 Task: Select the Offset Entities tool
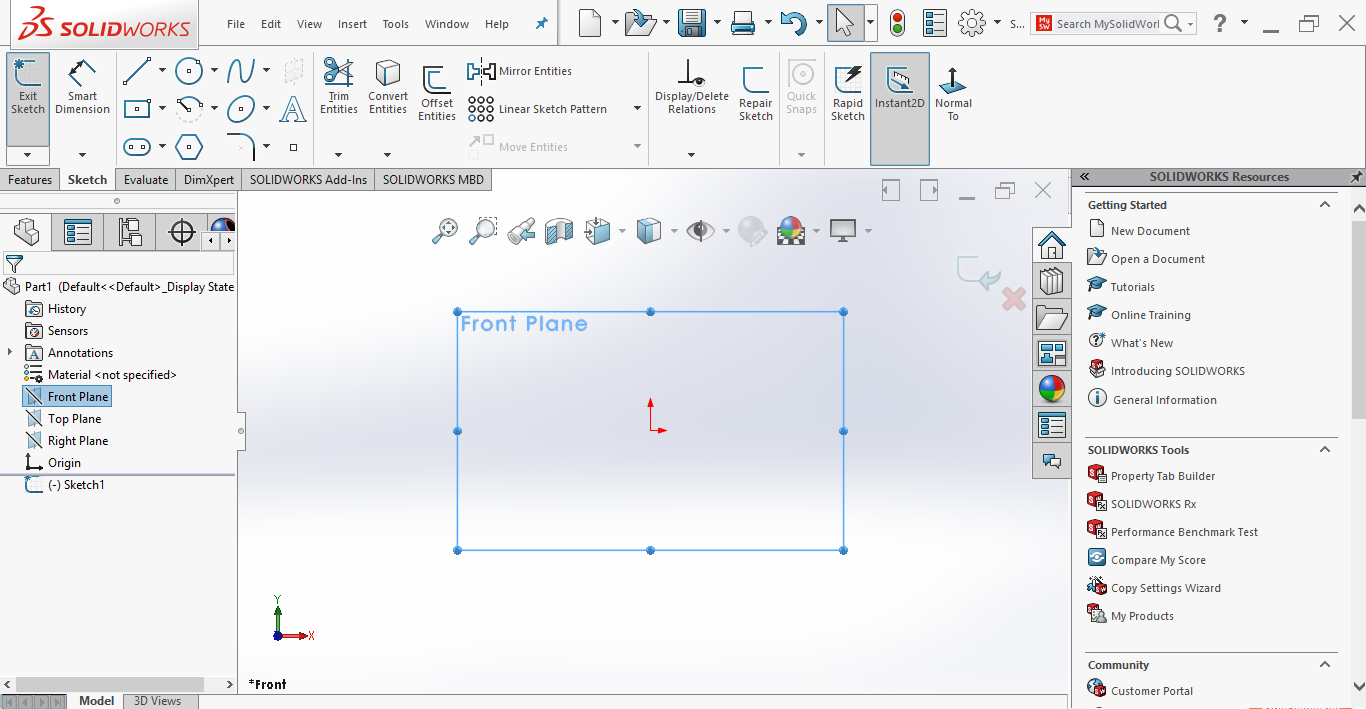436,88
